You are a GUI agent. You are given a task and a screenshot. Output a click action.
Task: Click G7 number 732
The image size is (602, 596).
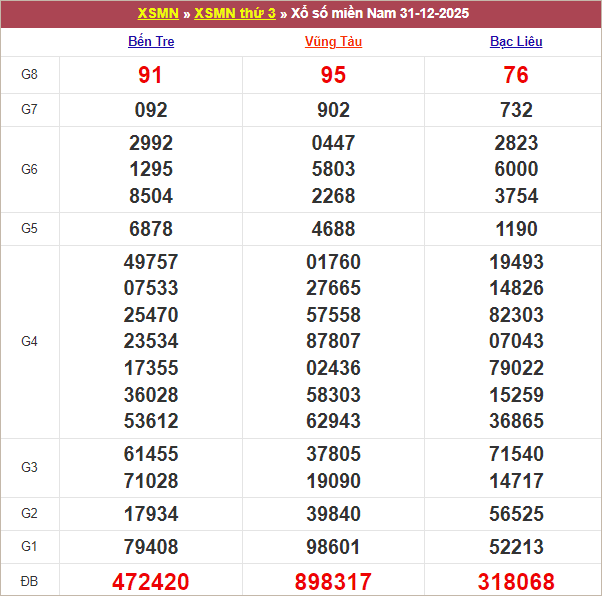click(516, 110)
